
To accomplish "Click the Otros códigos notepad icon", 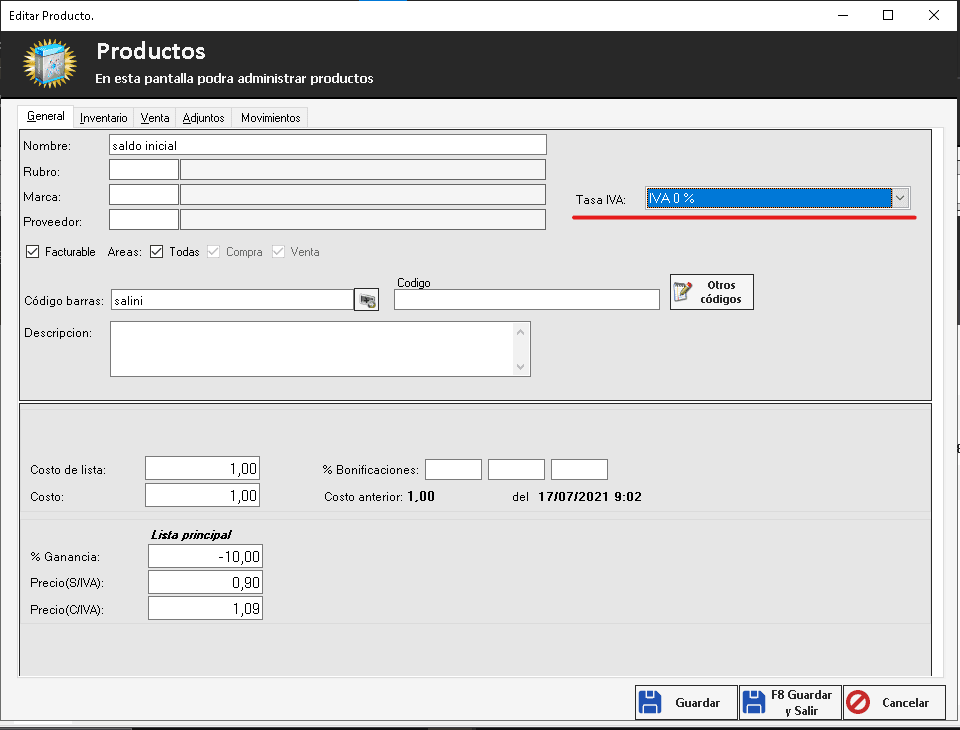I will tap(684, 292).
